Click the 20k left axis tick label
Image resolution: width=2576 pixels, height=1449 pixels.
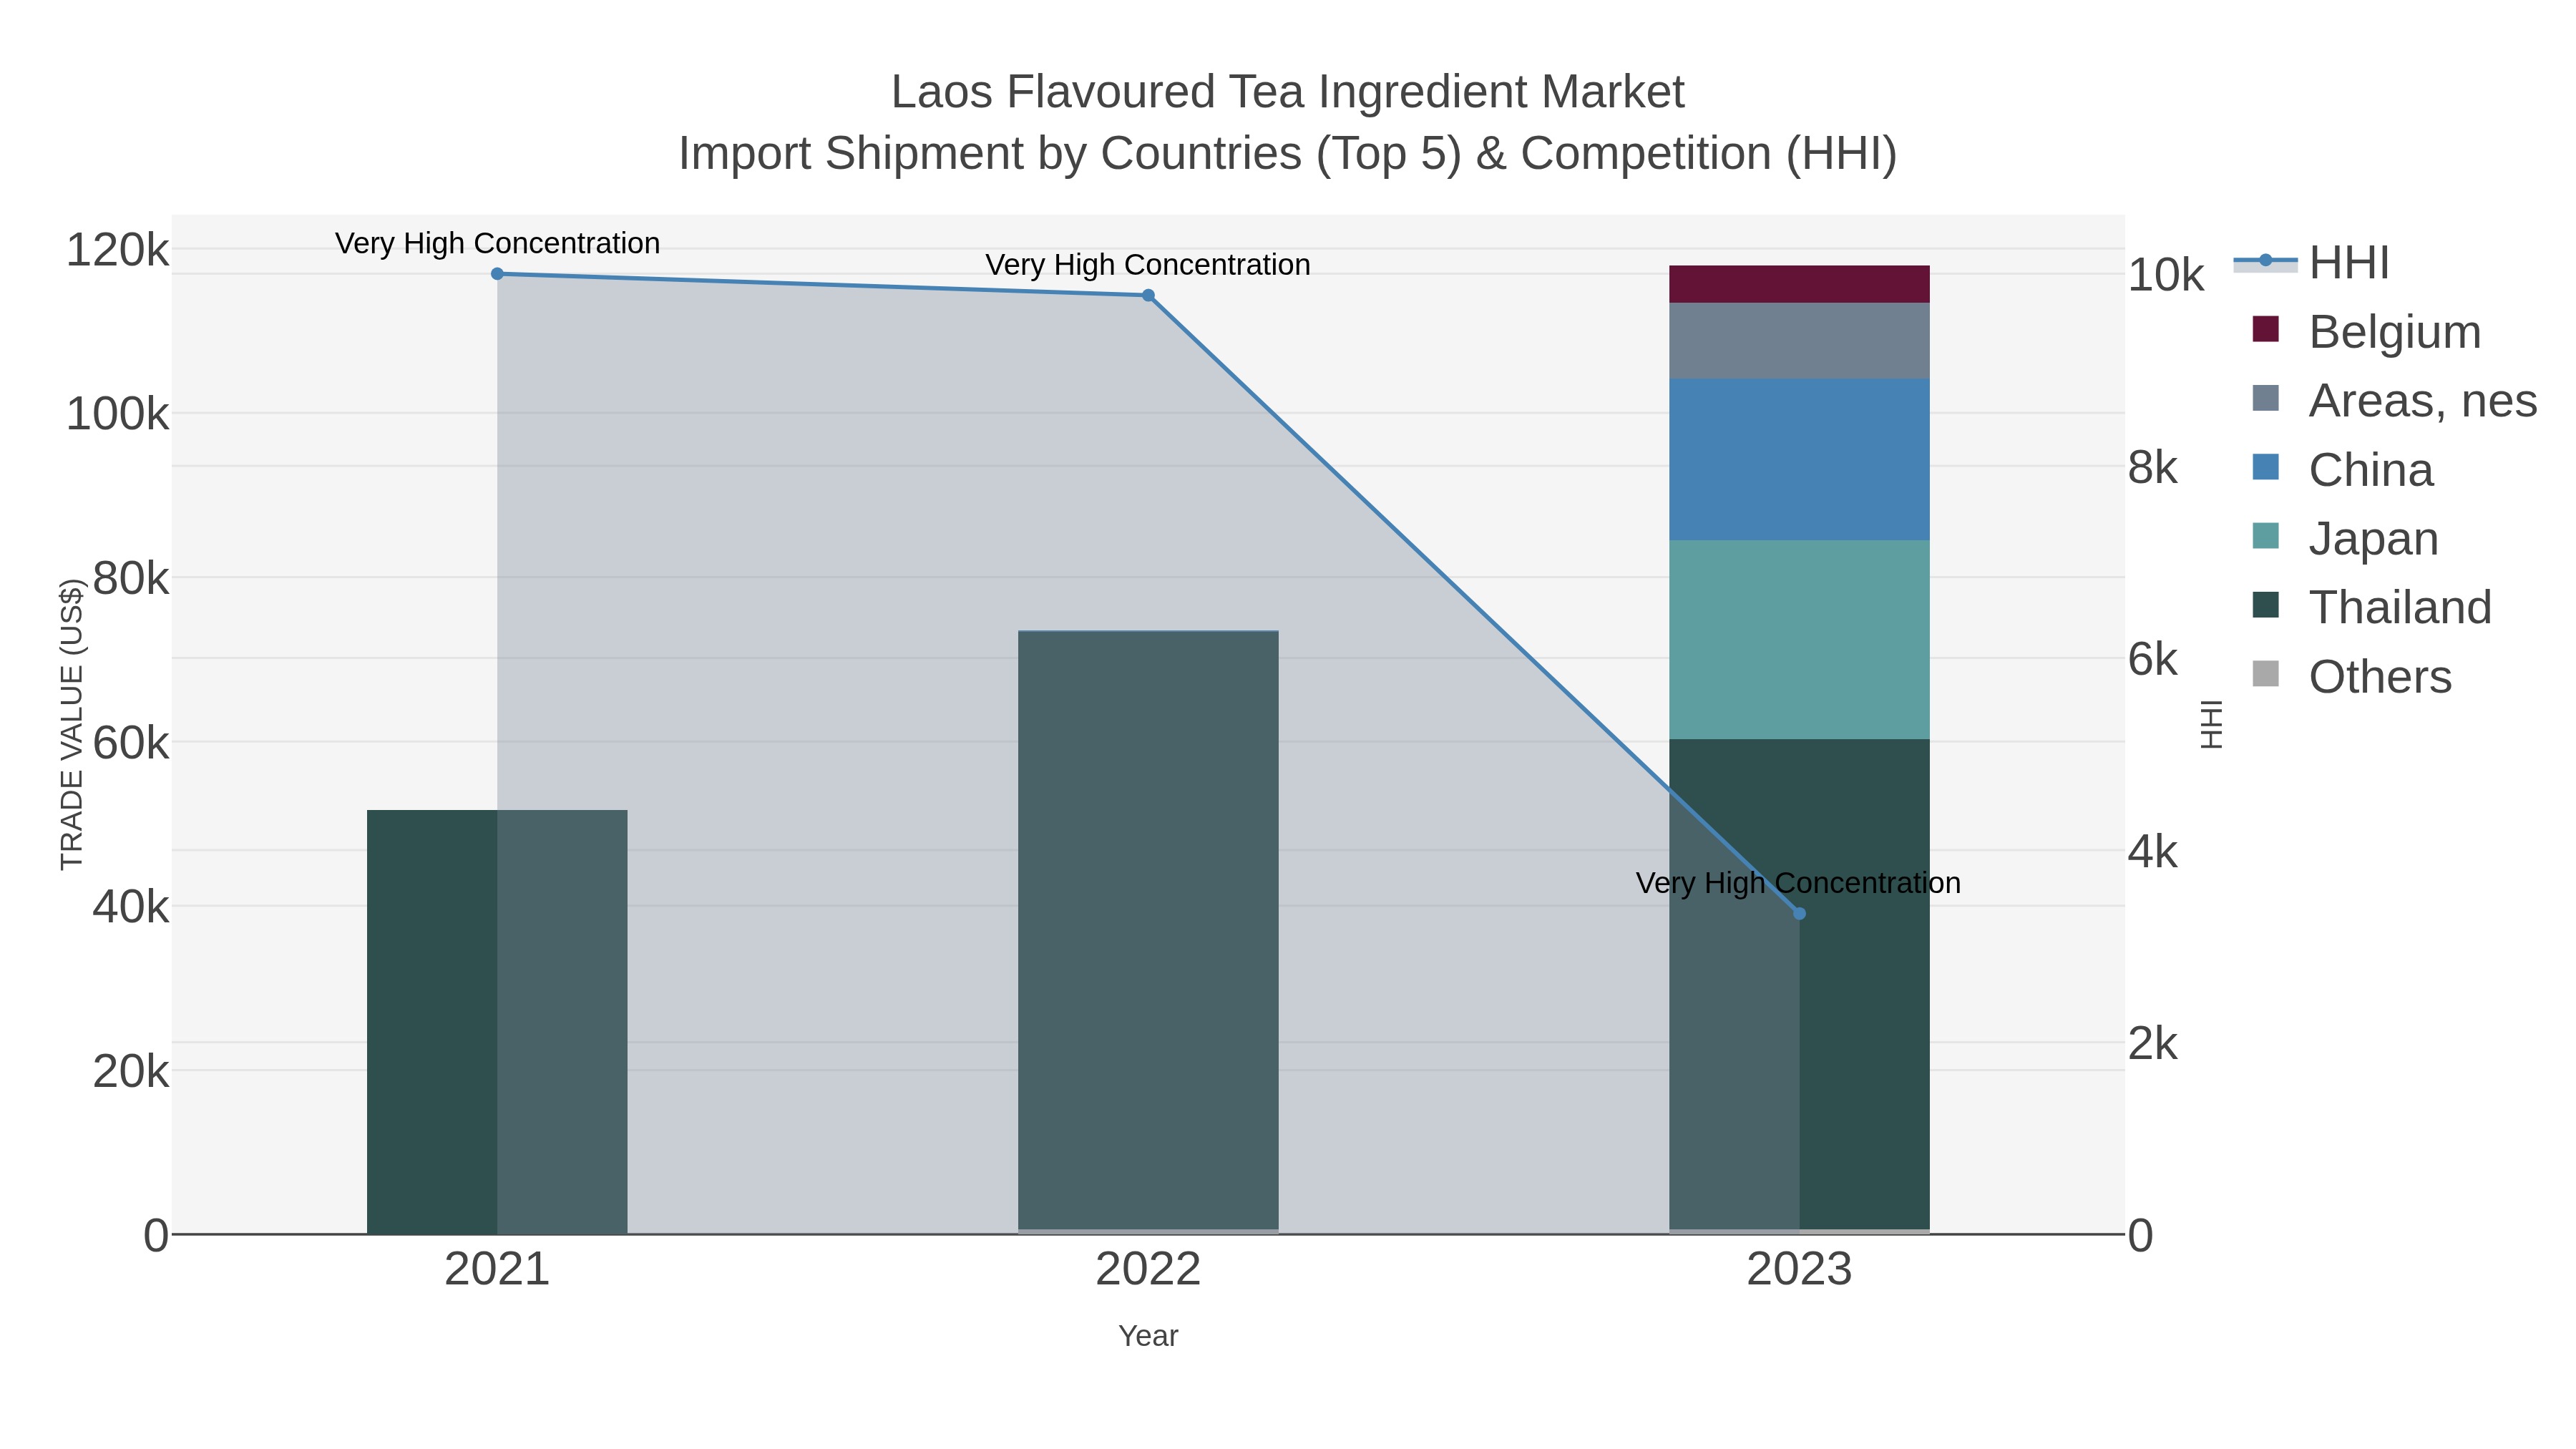pyautogui.click(x=130, y=1072)
